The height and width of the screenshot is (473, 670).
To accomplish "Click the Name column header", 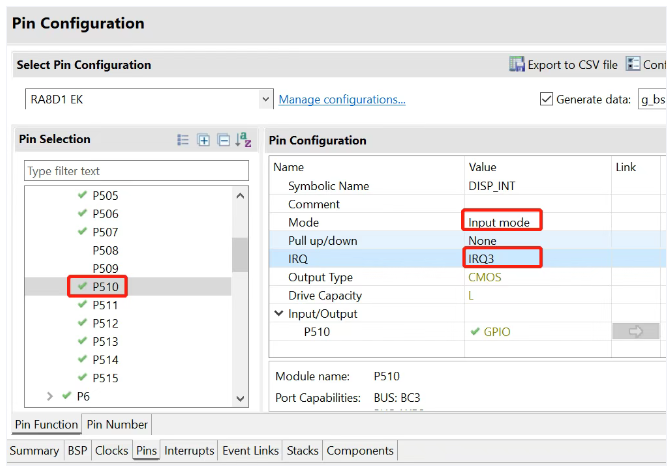I will pyautogui.click(x=288, y=167).
